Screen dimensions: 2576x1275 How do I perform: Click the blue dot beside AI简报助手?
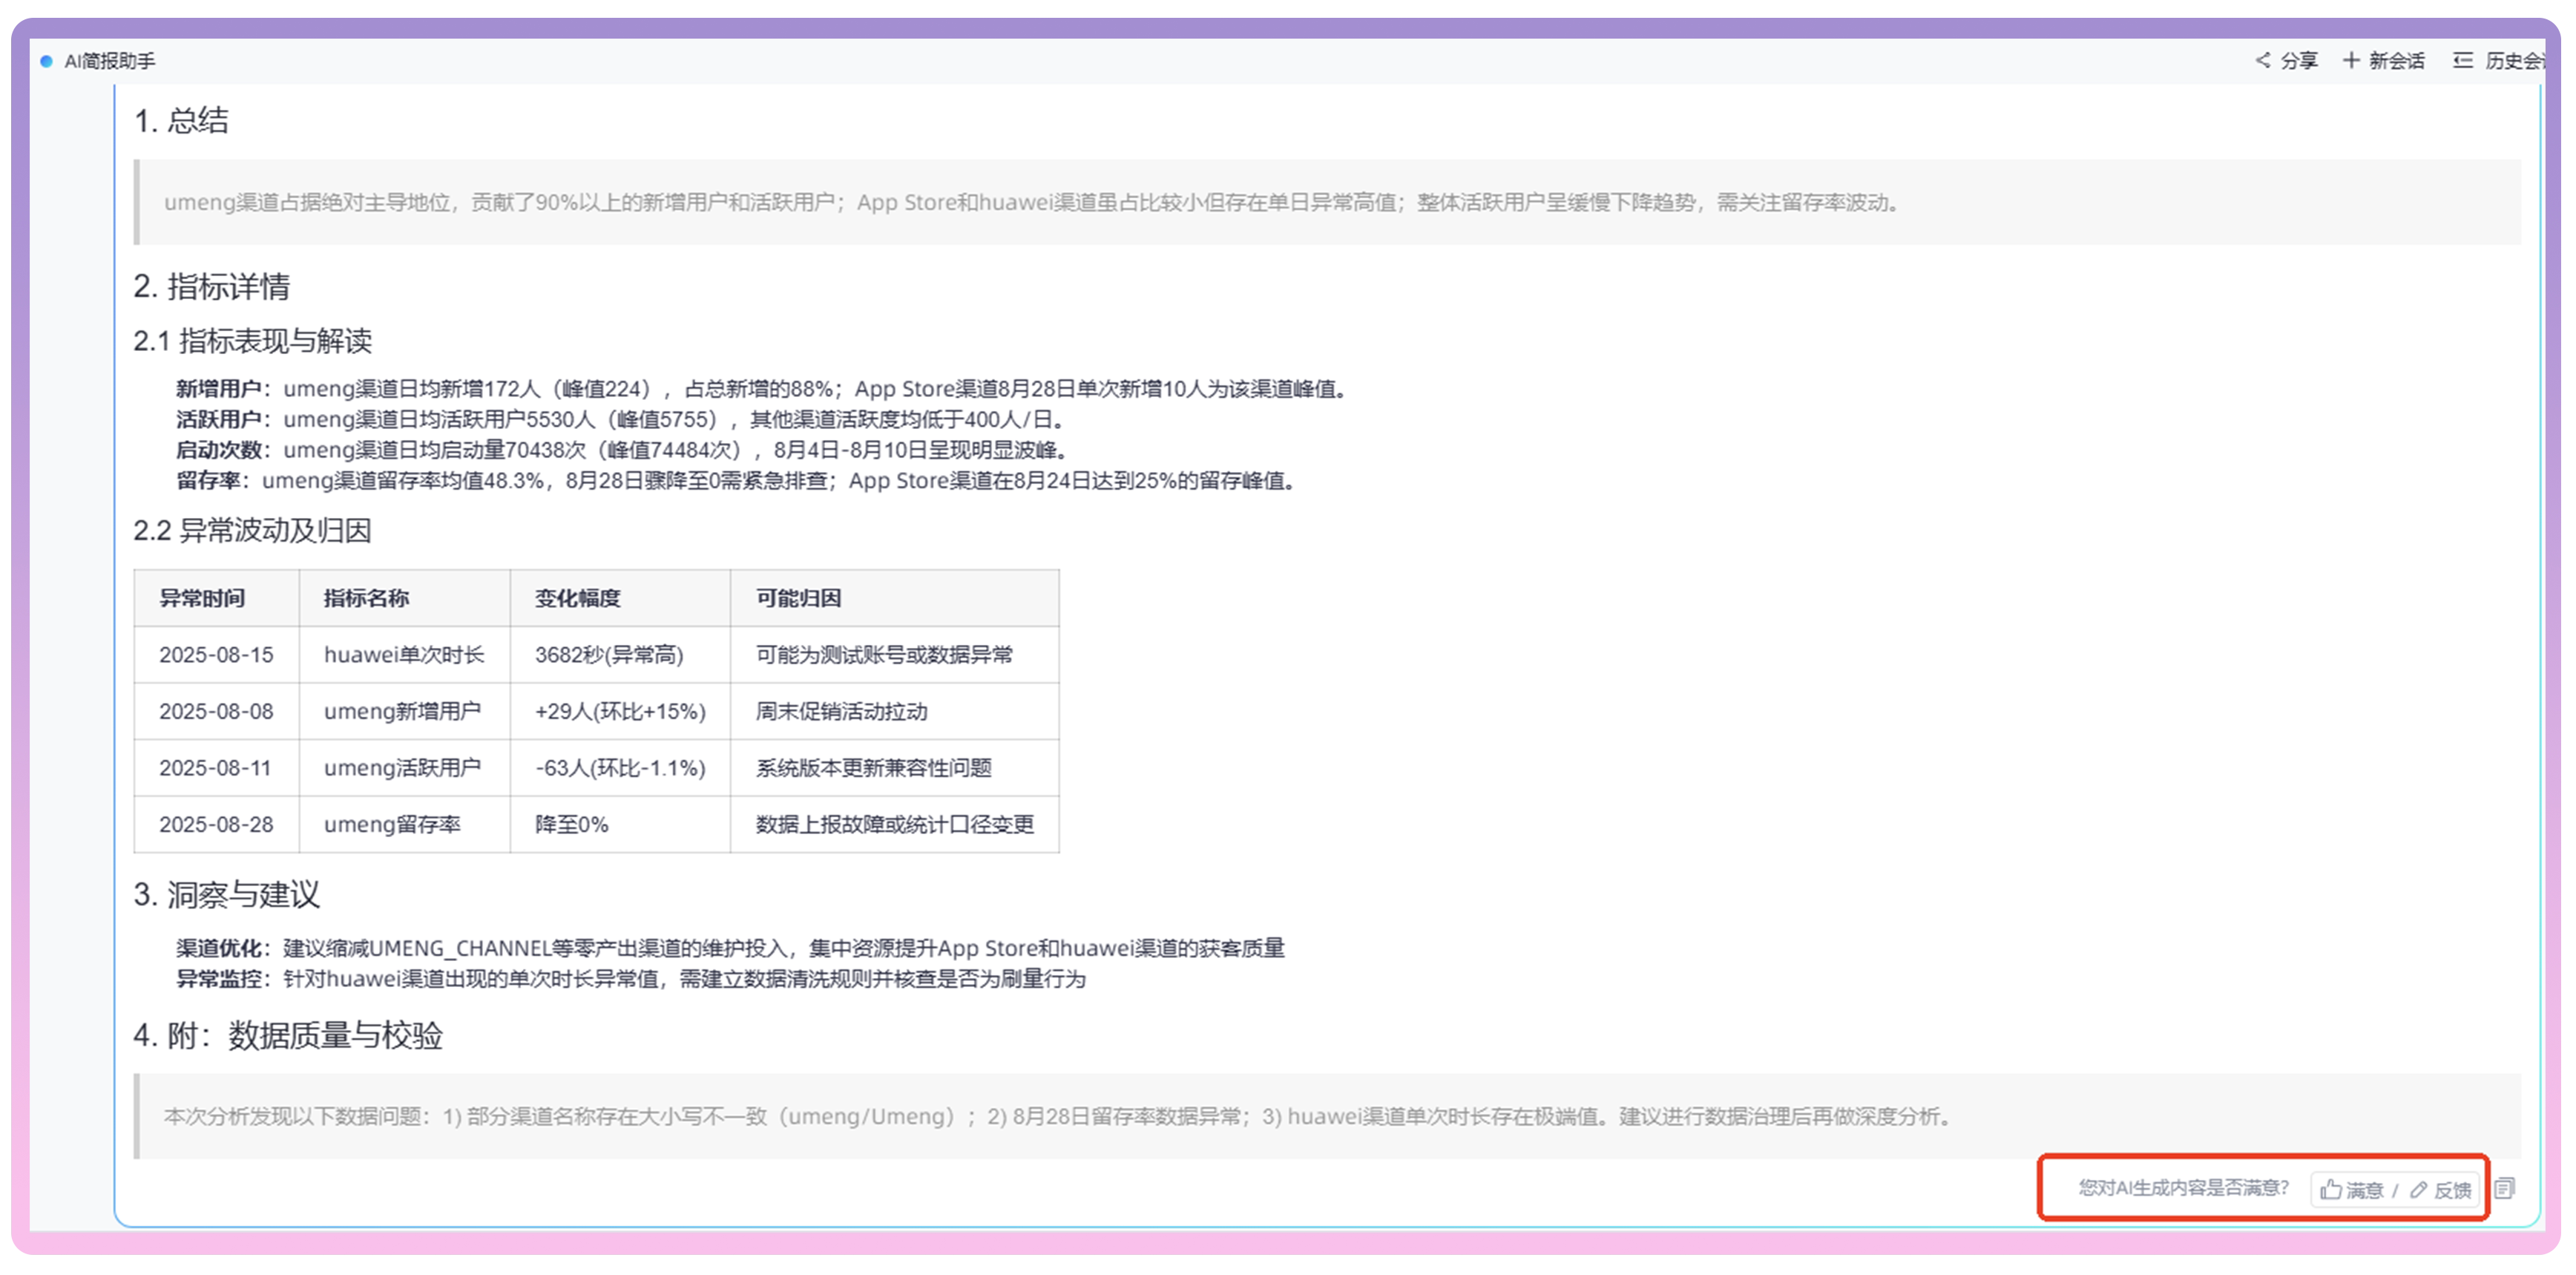coord(46,61)
